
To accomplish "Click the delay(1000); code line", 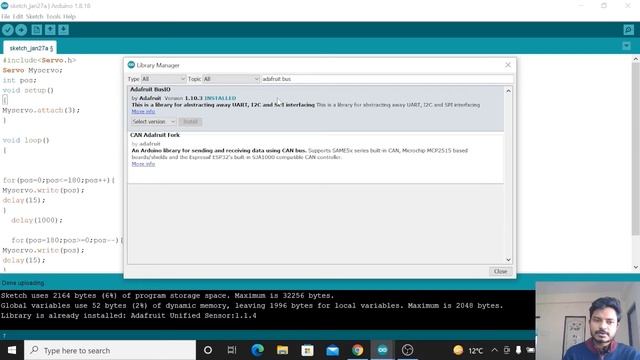I will coord(37,220).
